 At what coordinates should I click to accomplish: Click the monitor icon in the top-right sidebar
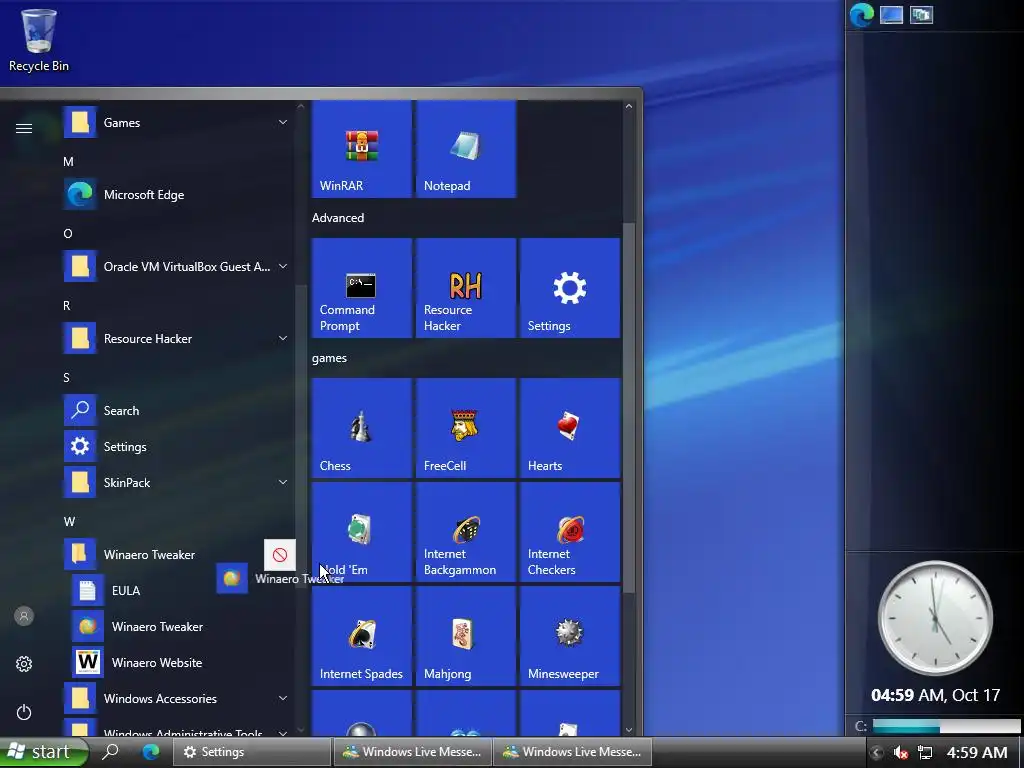[x=891, y=14]
